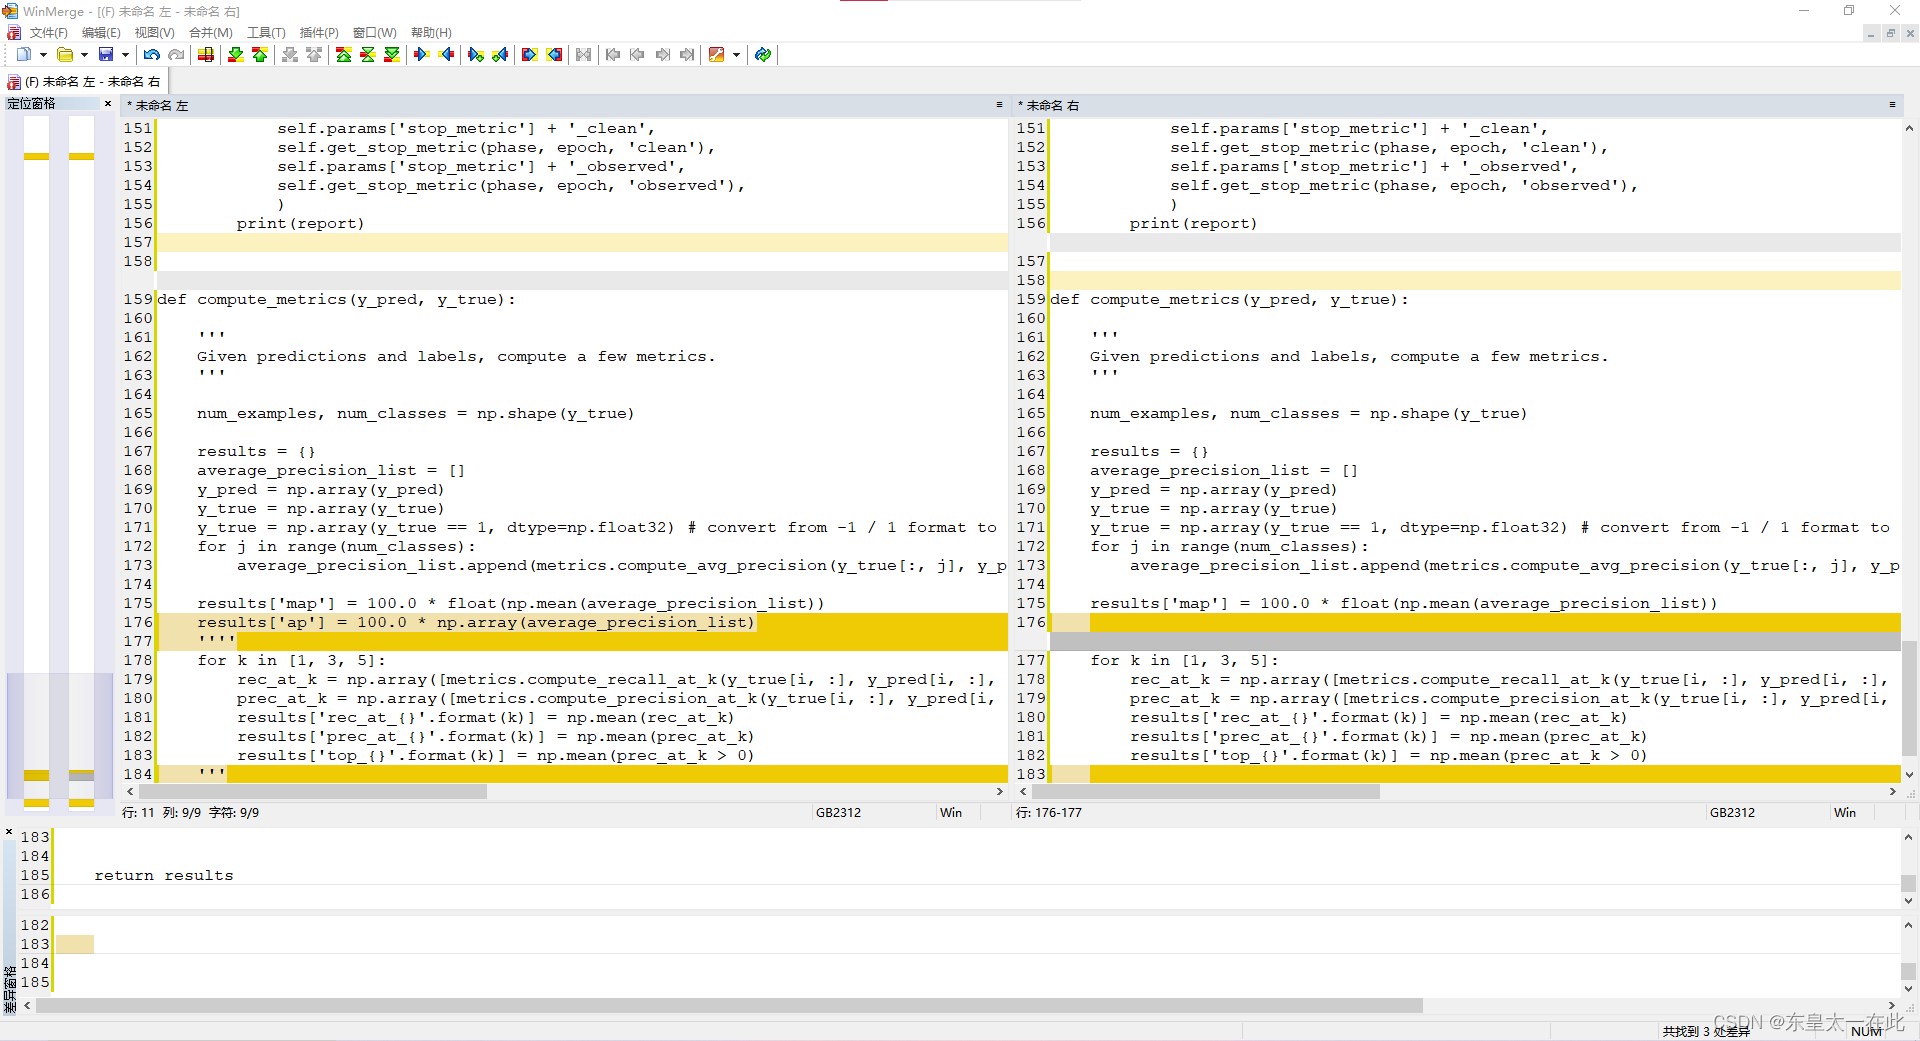
Task: Minimize the inner MDI document window
Action: click(1871, 33)
